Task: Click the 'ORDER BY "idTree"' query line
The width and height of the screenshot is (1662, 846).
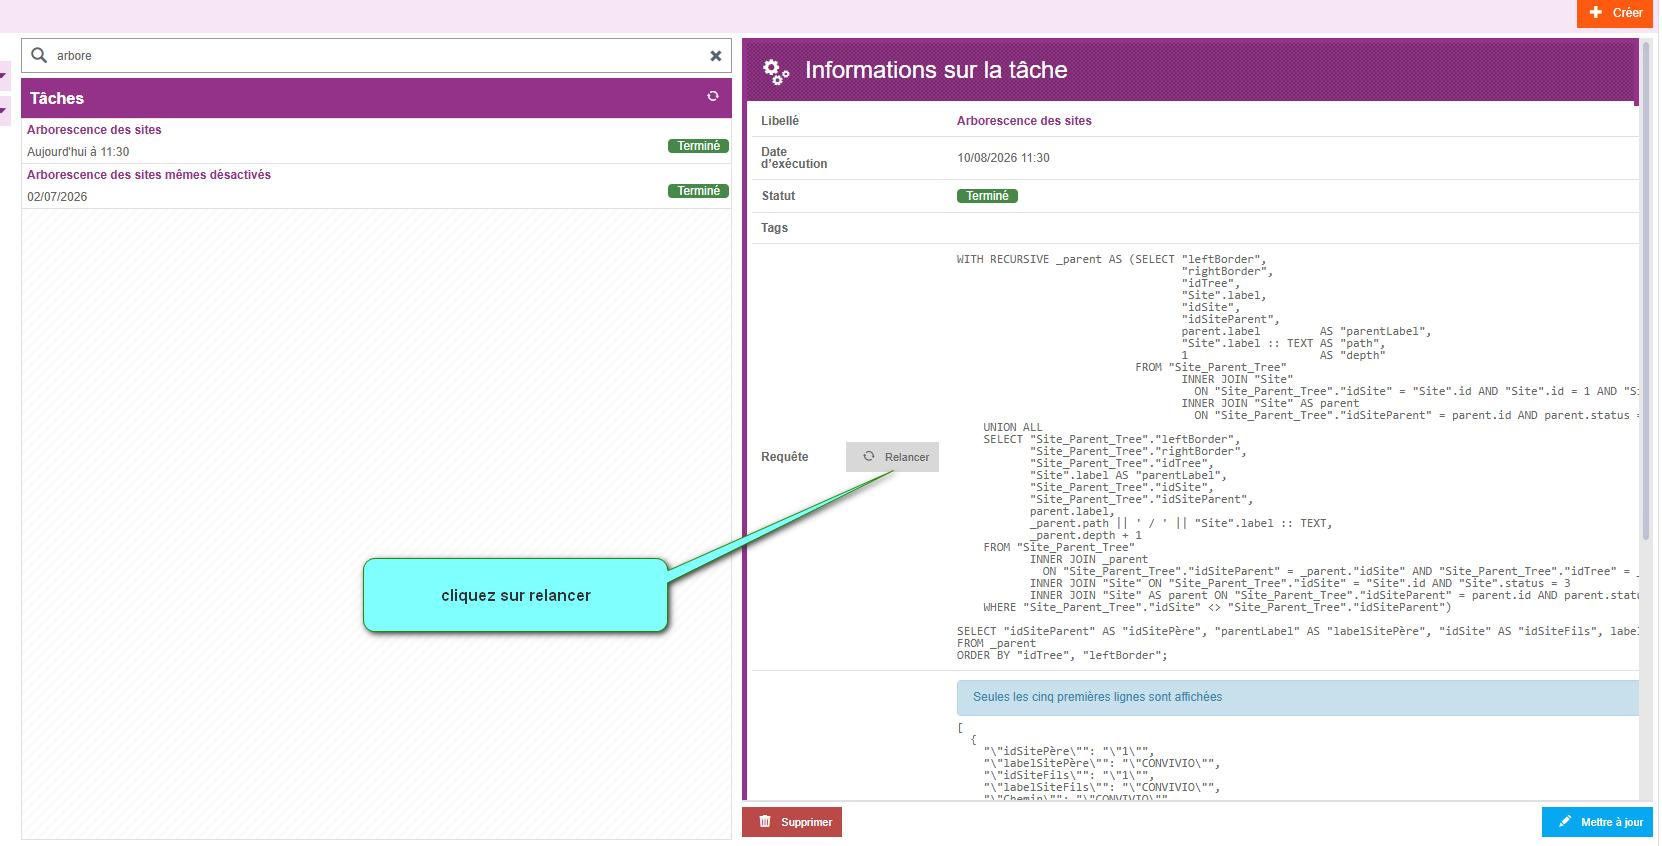Action: click(1062, 655)
